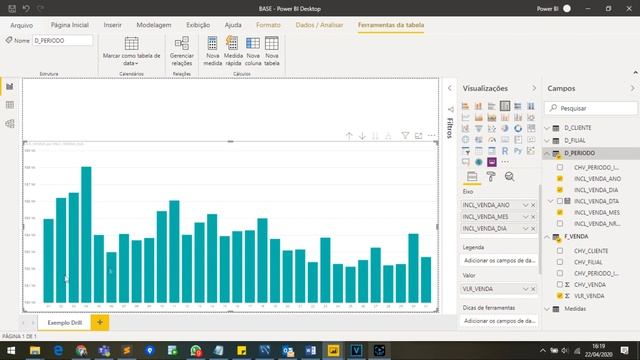
Task: Collapse the Visualizações pane
Action: [534, 88]
